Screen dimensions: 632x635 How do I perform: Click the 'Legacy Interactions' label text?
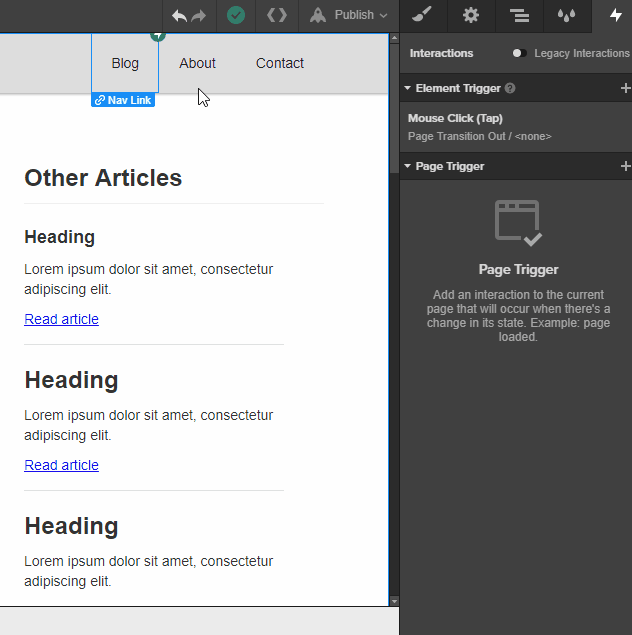[582, 53]
